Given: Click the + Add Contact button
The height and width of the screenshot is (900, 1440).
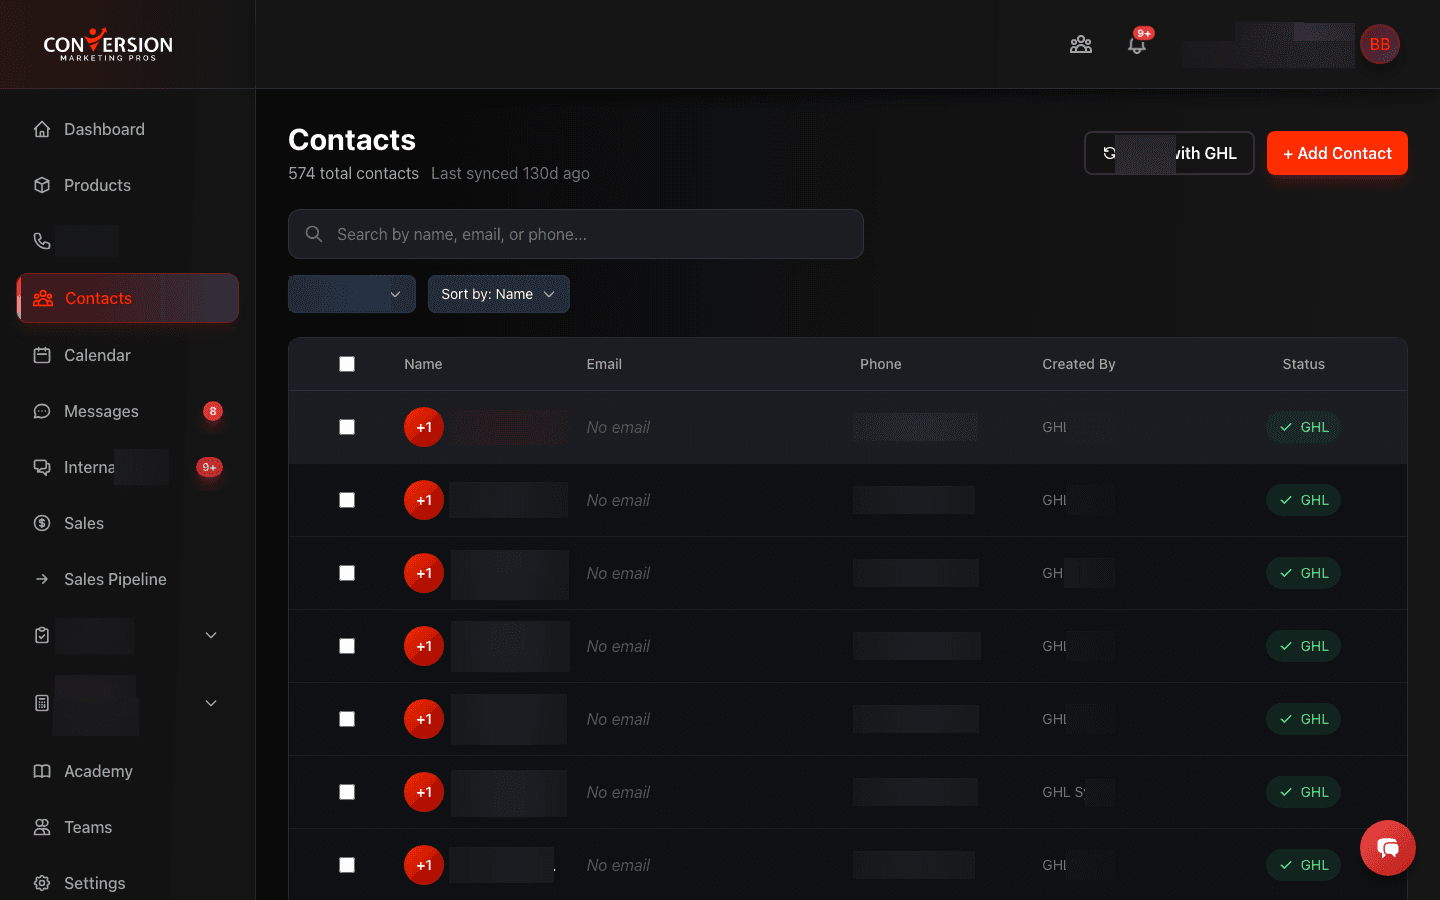Looking at the screenshot, I should pyautogui.click(x=1337, y=153).
